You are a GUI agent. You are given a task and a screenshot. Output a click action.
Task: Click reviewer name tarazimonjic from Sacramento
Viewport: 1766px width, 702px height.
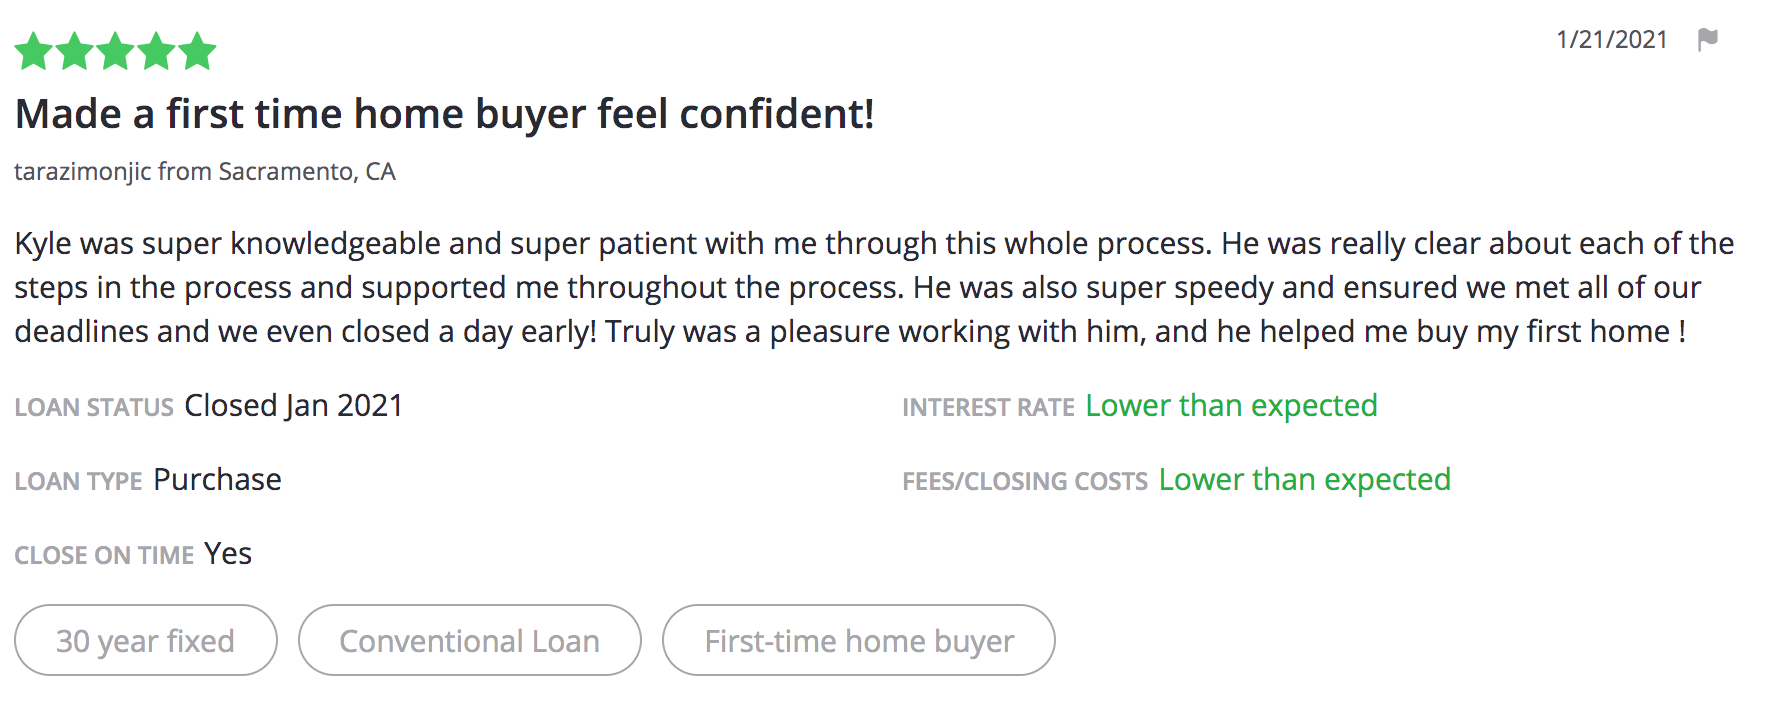tap(205, 172)
